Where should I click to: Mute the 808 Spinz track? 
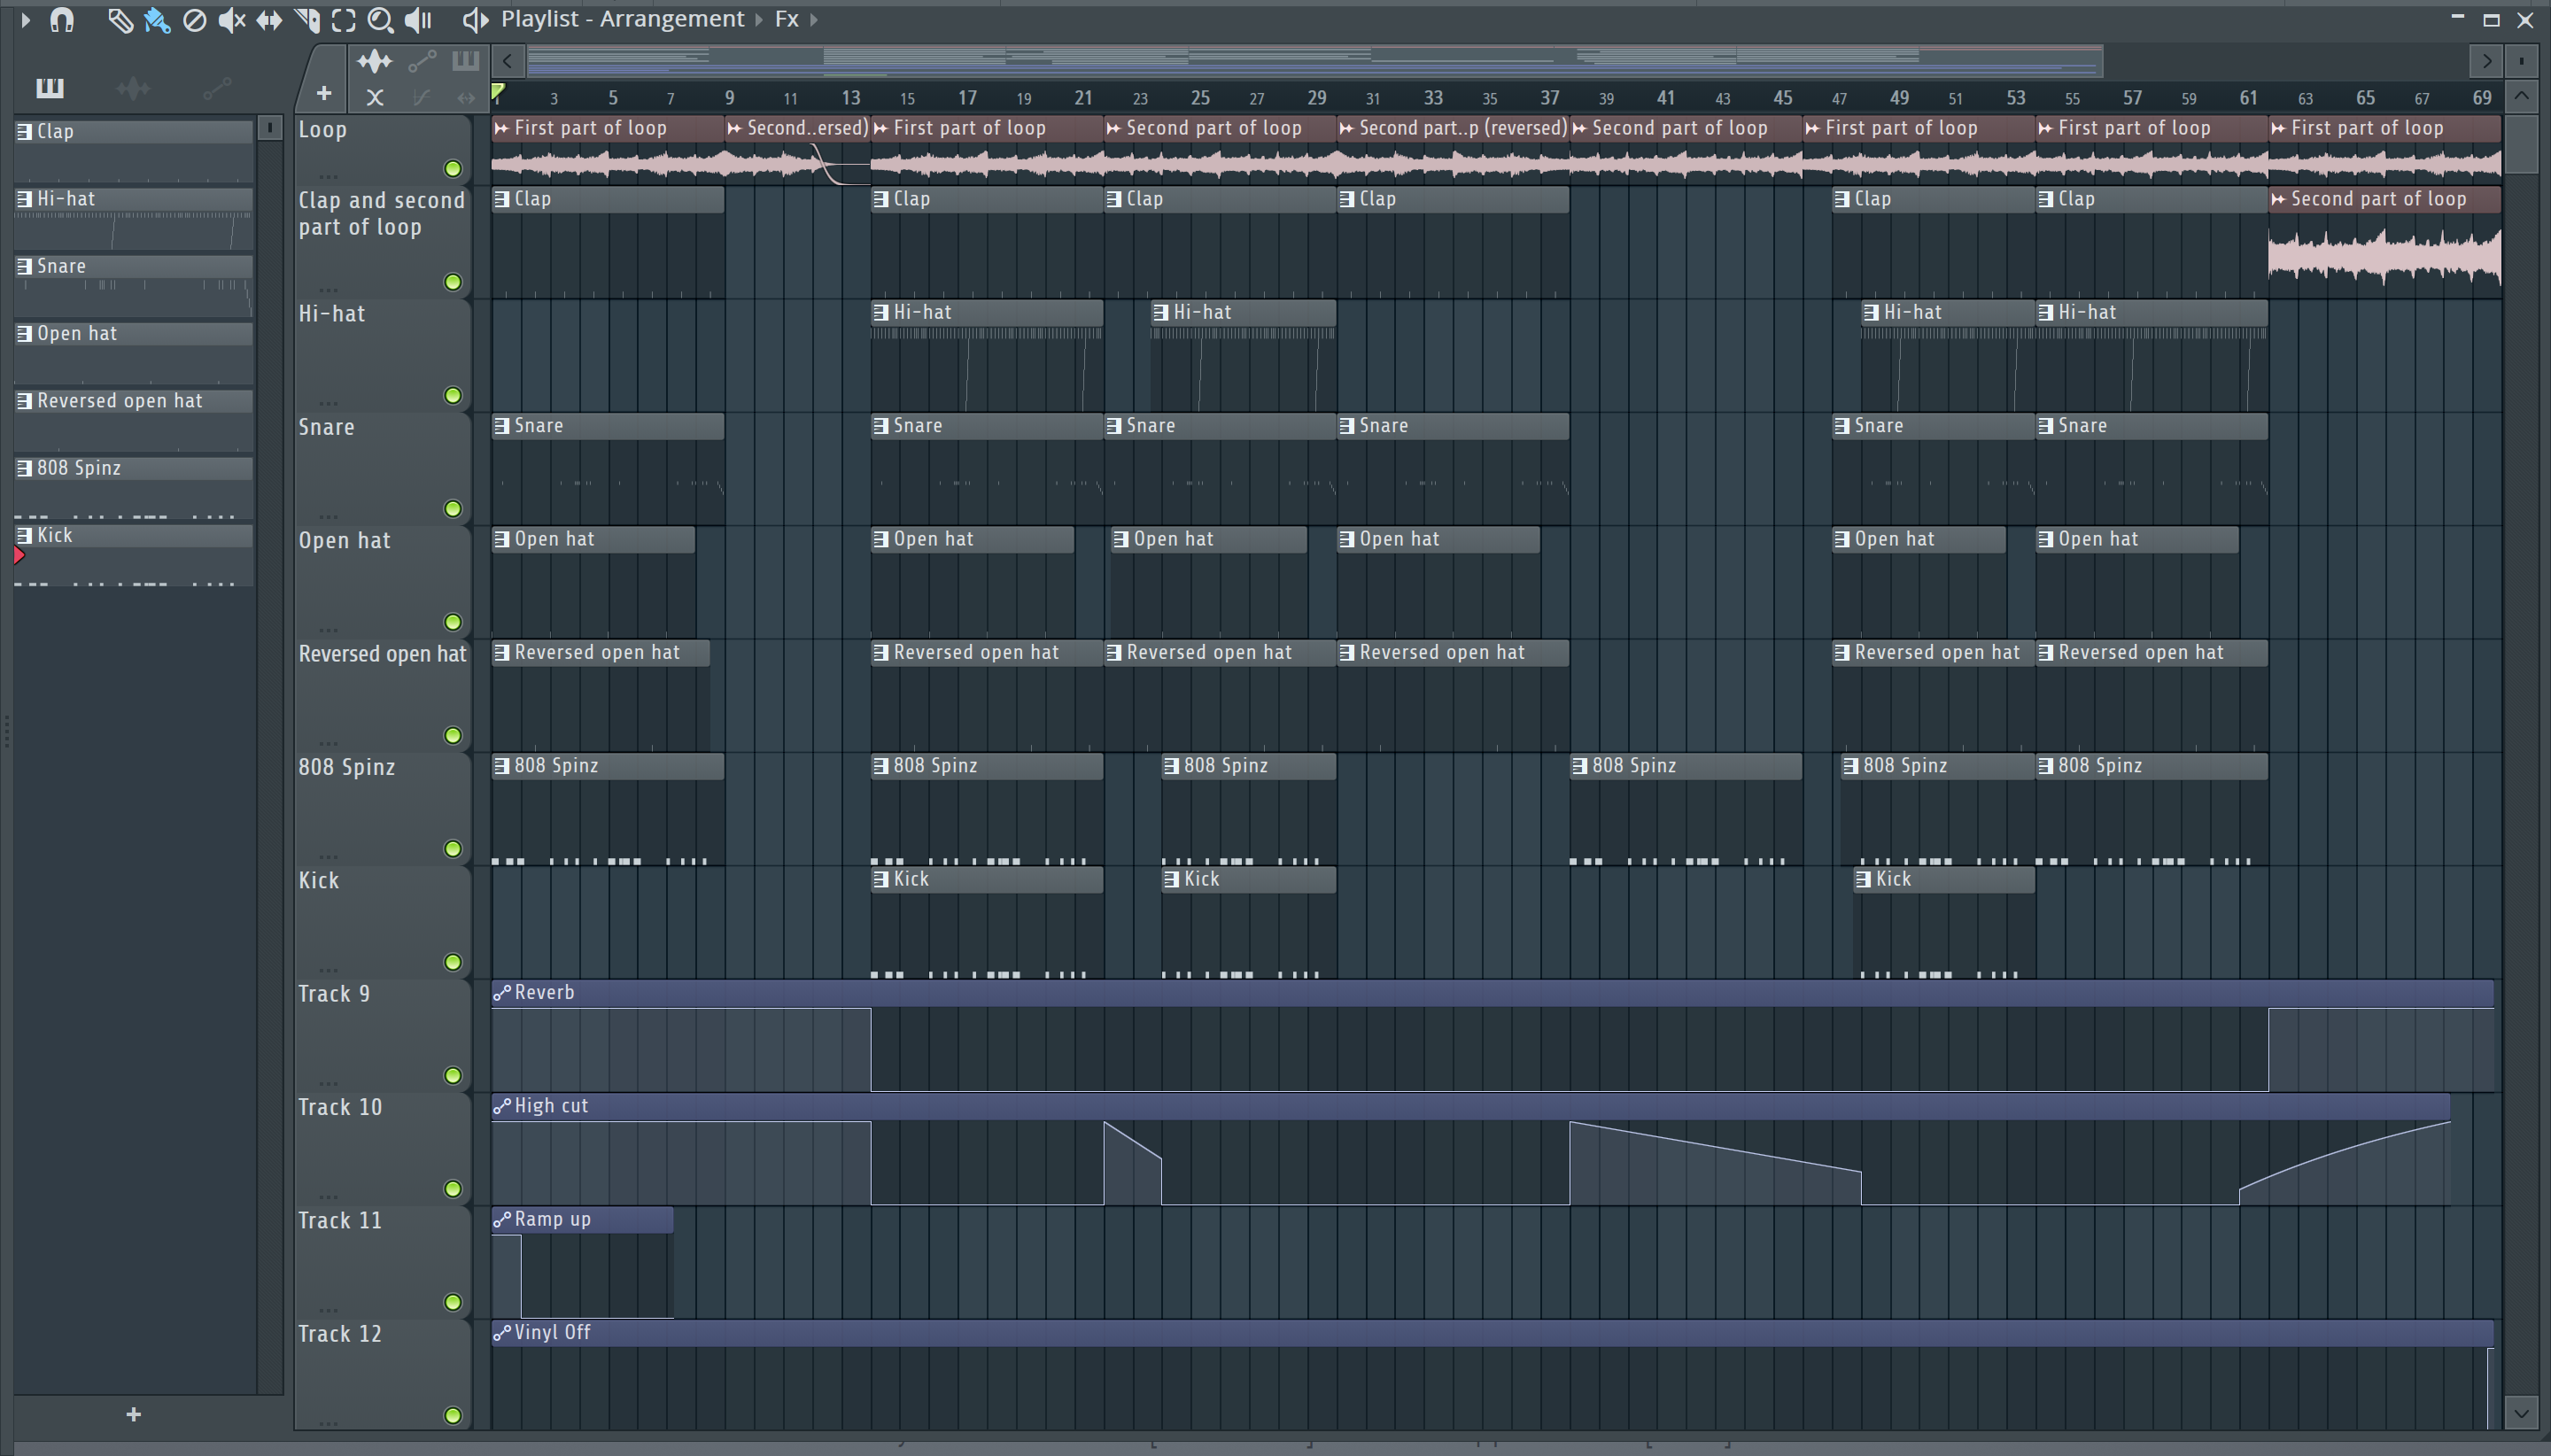click(x=453, y=848)
